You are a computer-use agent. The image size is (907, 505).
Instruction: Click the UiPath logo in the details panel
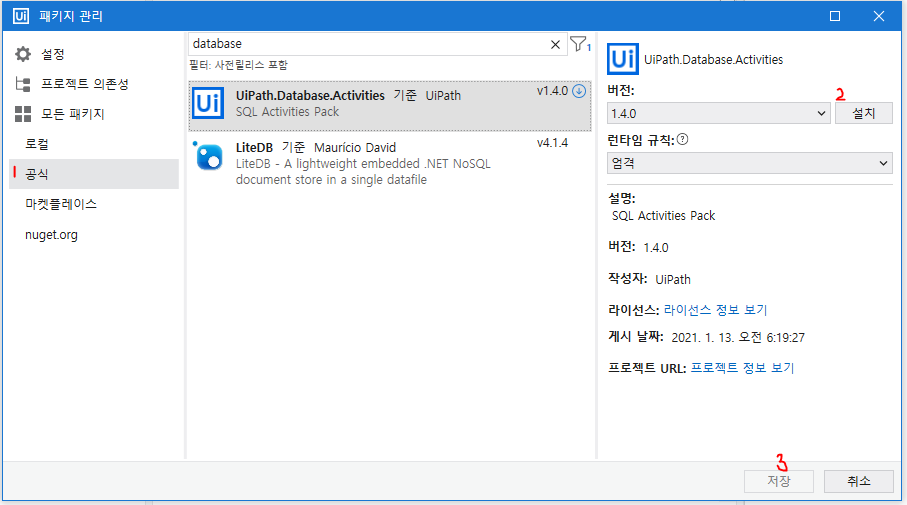tap(622, 59)
